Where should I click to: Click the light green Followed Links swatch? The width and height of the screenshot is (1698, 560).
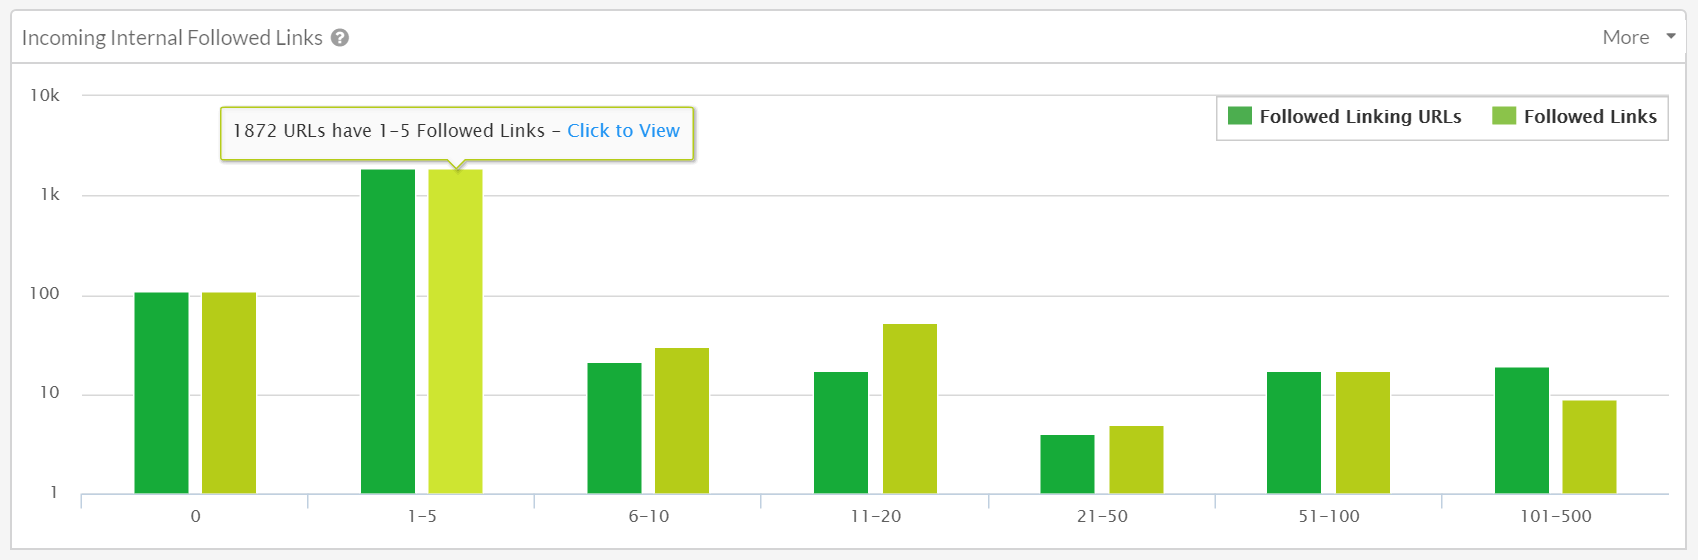[x=1504, y=116]
